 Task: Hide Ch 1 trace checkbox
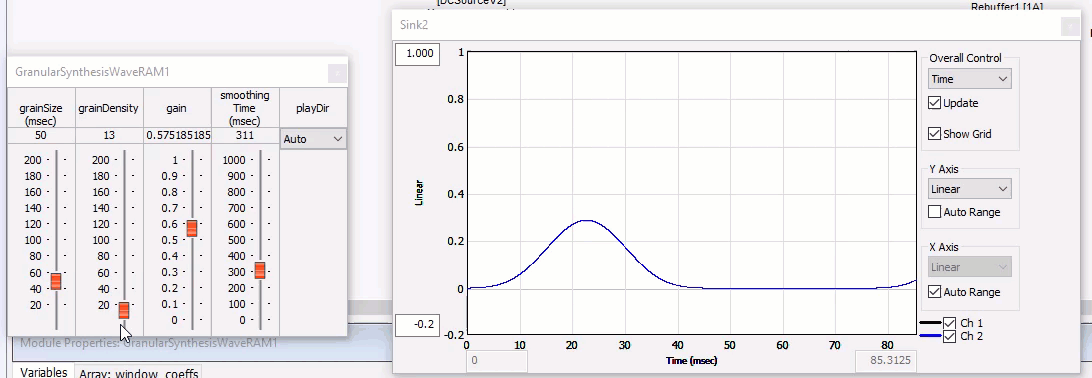[x=949, y=323]
